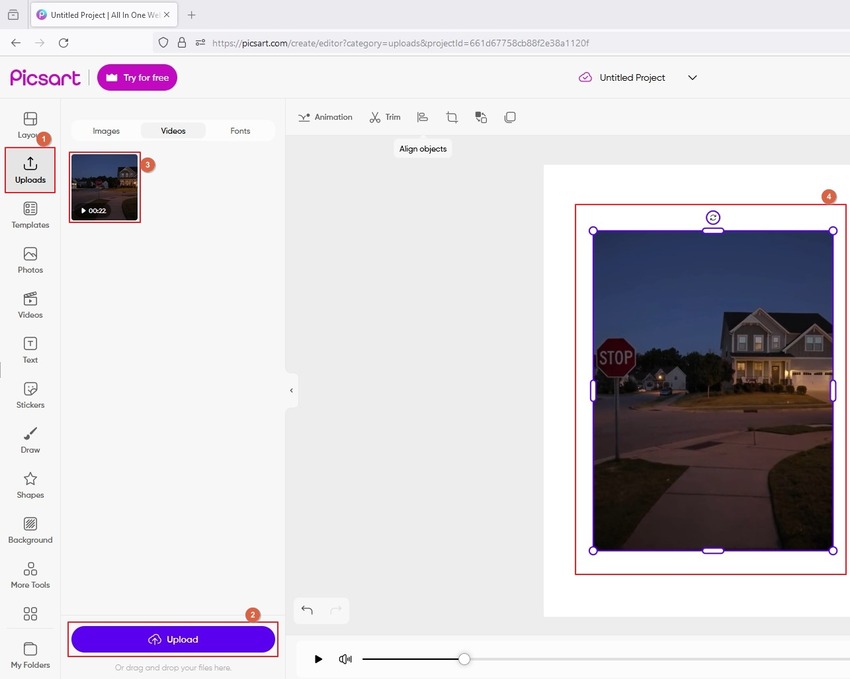Play the video preview
850x679 pixels.
(318, 659)
